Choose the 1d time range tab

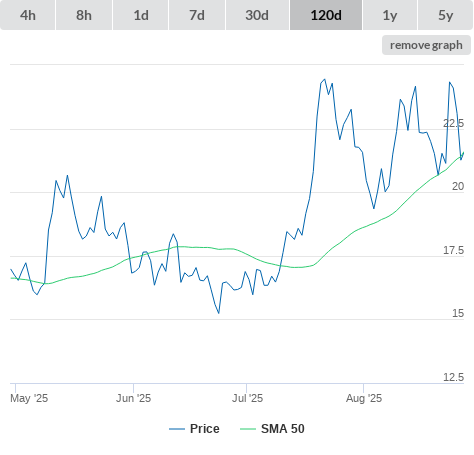click(141, 15)
